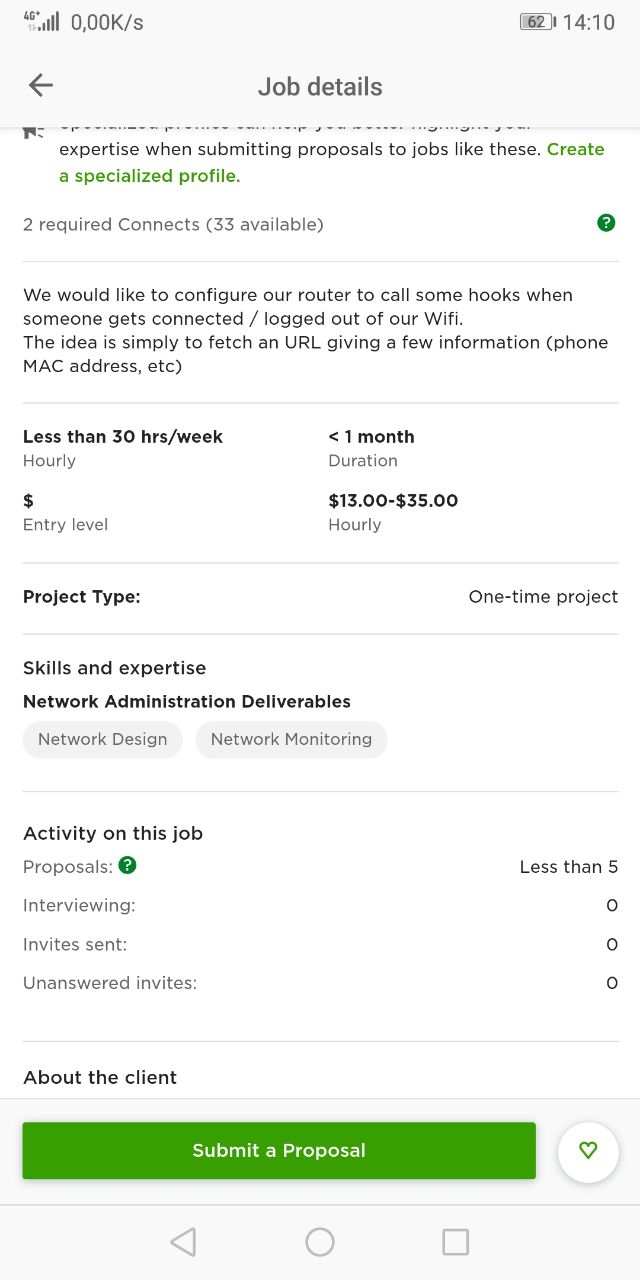Select the Network Design skill tag
Screen dimensions: 640x1280
coord(103,739)
